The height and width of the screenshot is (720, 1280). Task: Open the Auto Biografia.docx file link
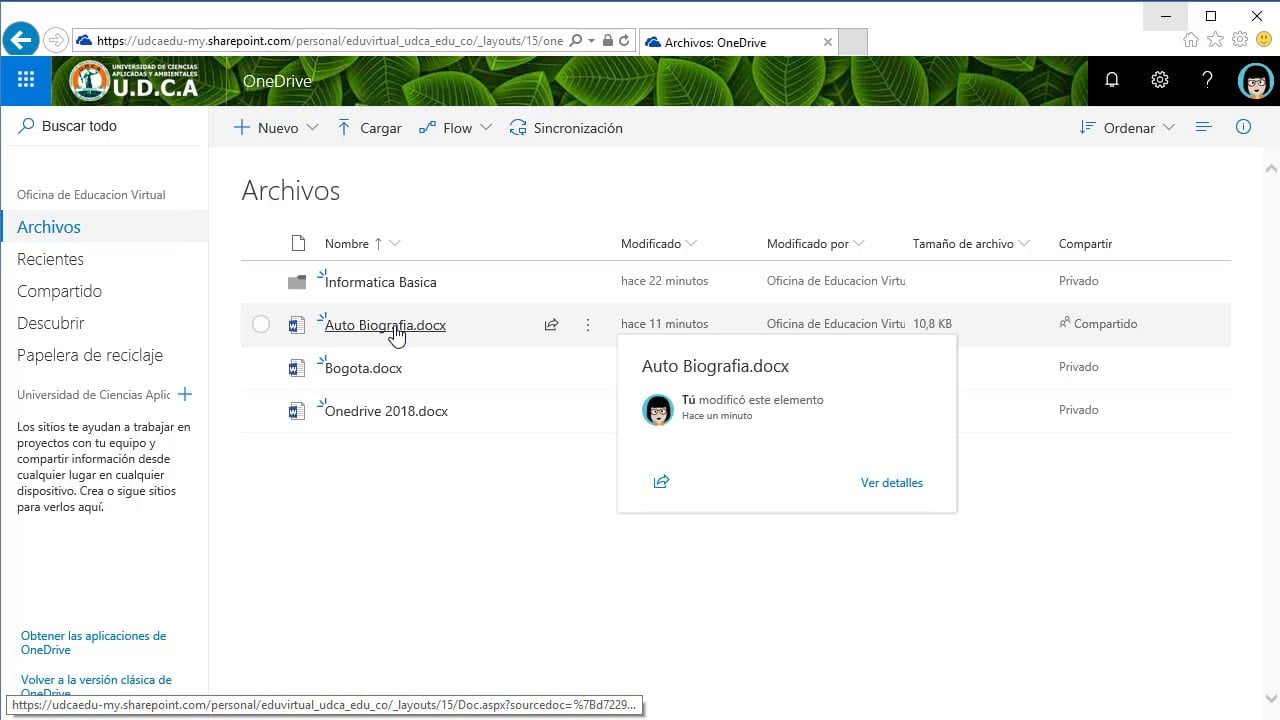(x=385, y=325)
